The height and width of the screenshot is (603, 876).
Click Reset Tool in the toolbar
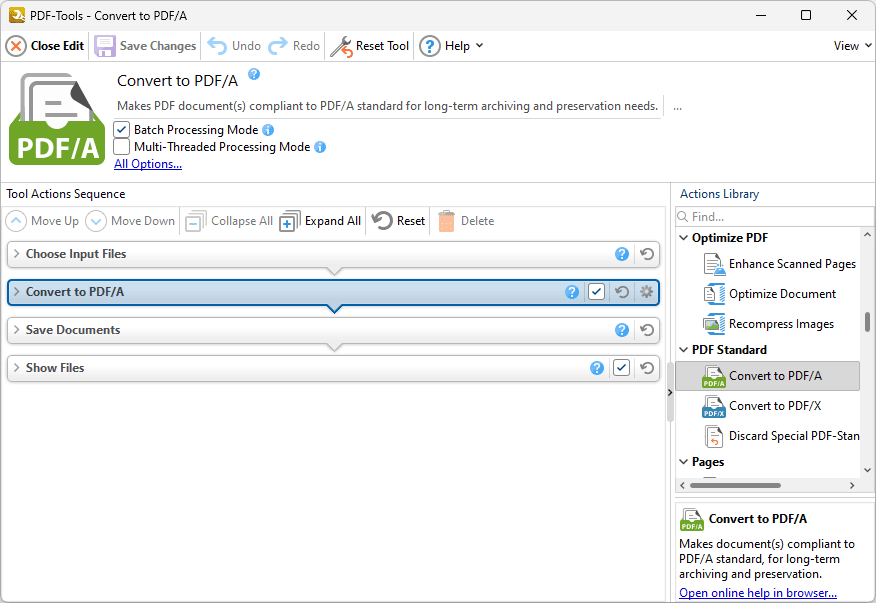(370, 46)
